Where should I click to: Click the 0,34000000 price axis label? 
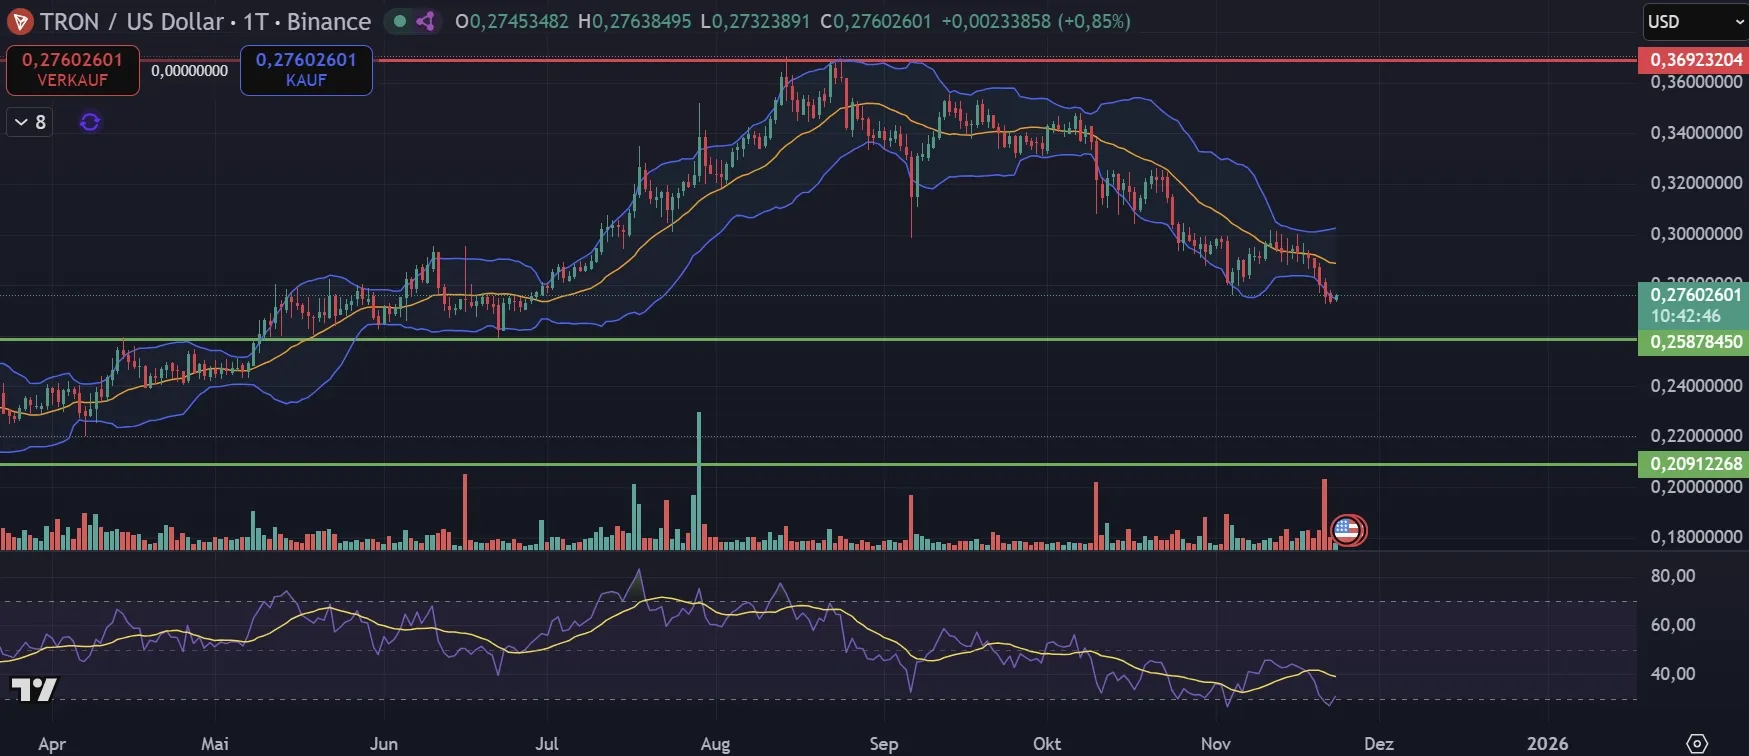[x=1696, y=133]
